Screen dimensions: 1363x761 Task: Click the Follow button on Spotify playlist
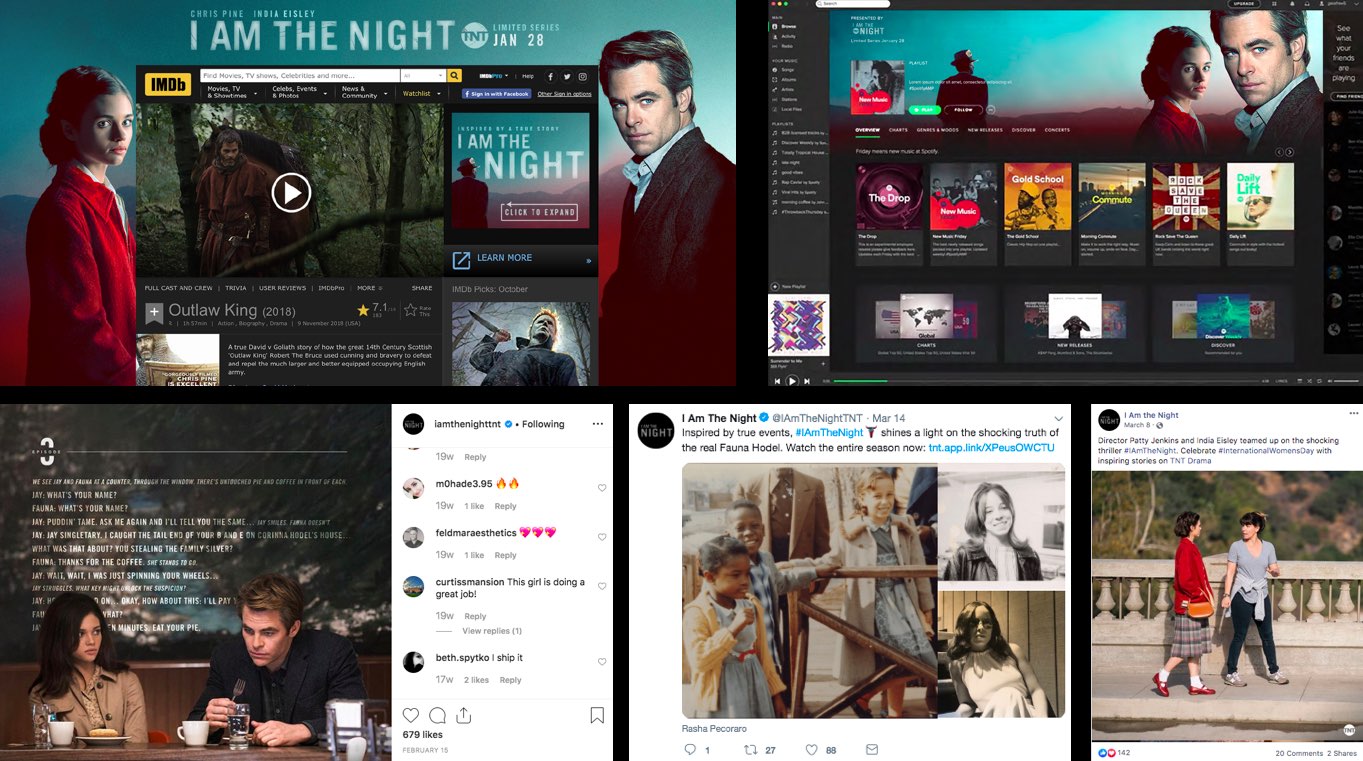(964, 110)
